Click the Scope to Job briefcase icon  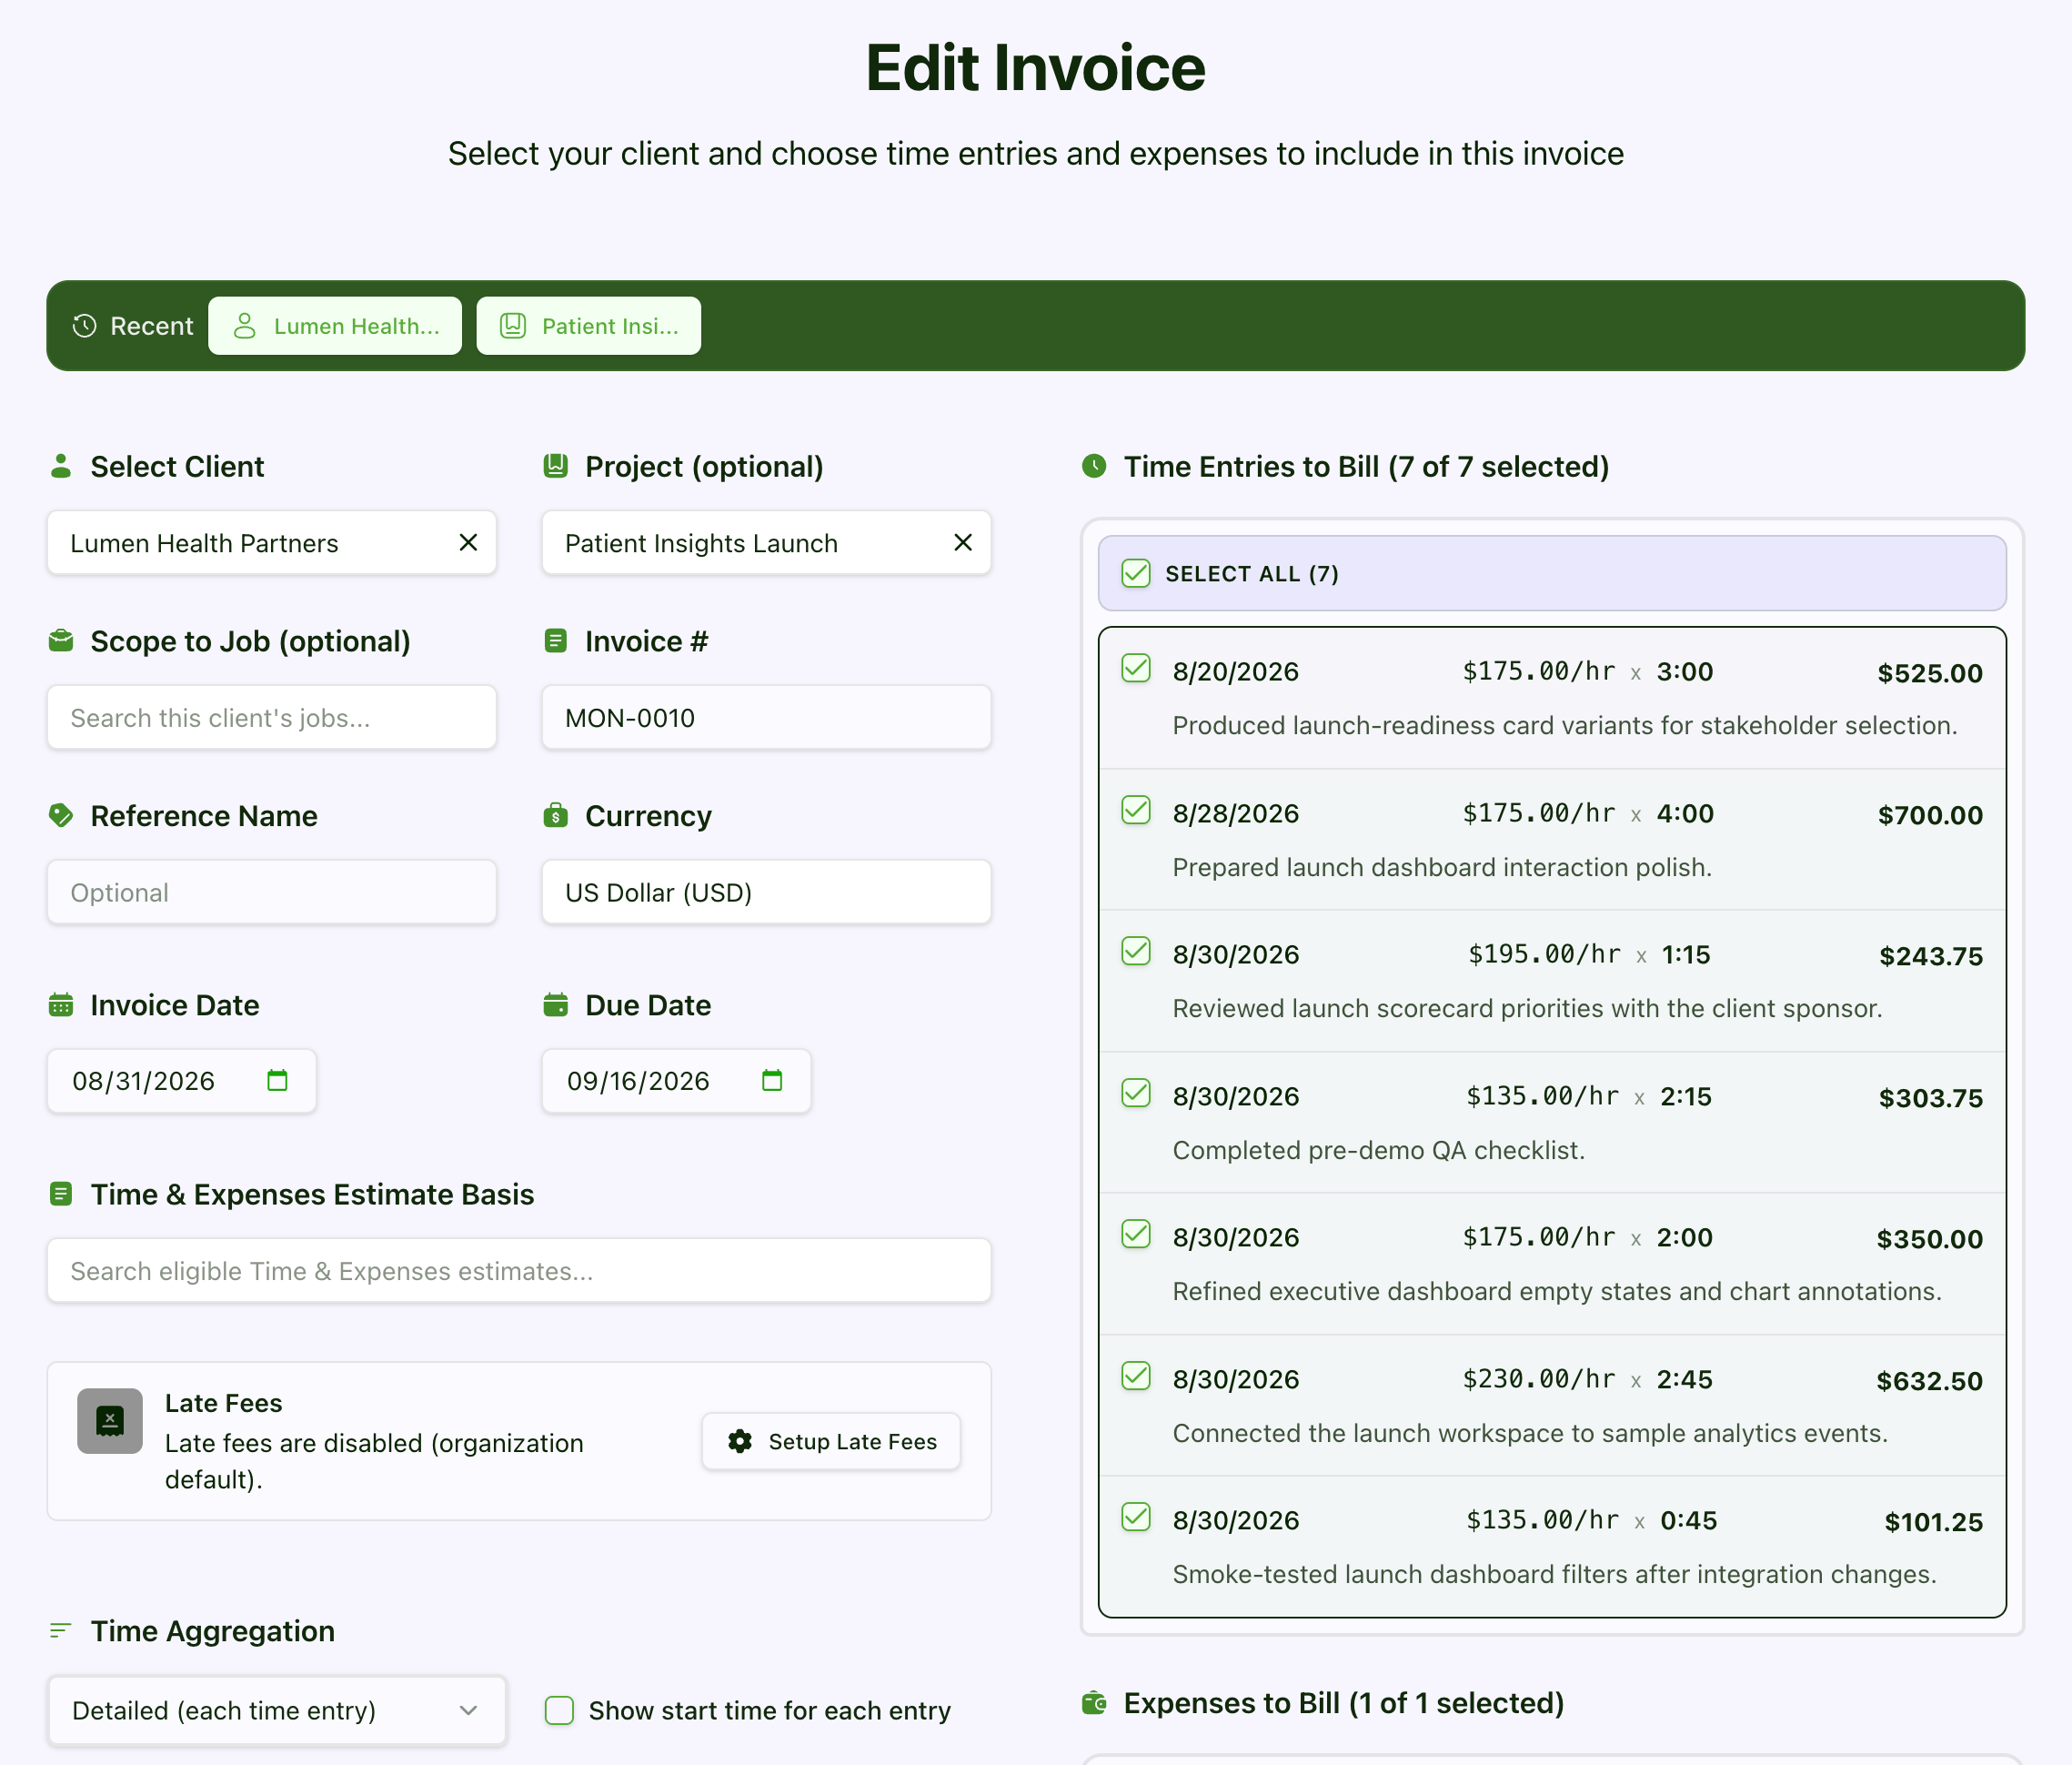pyautogui.click(x=61, y=641)
